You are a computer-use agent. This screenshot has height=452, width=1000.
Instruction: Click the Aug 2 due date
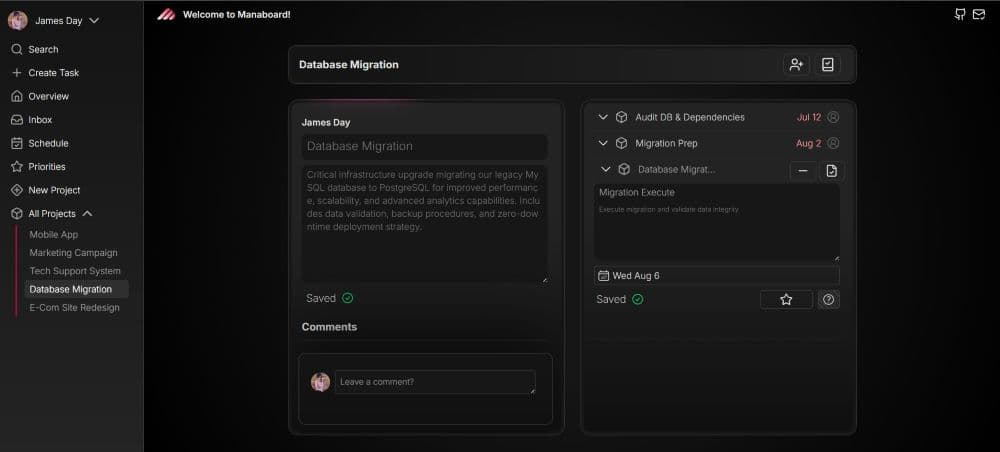pyautogui.click(x=809, y=143)
